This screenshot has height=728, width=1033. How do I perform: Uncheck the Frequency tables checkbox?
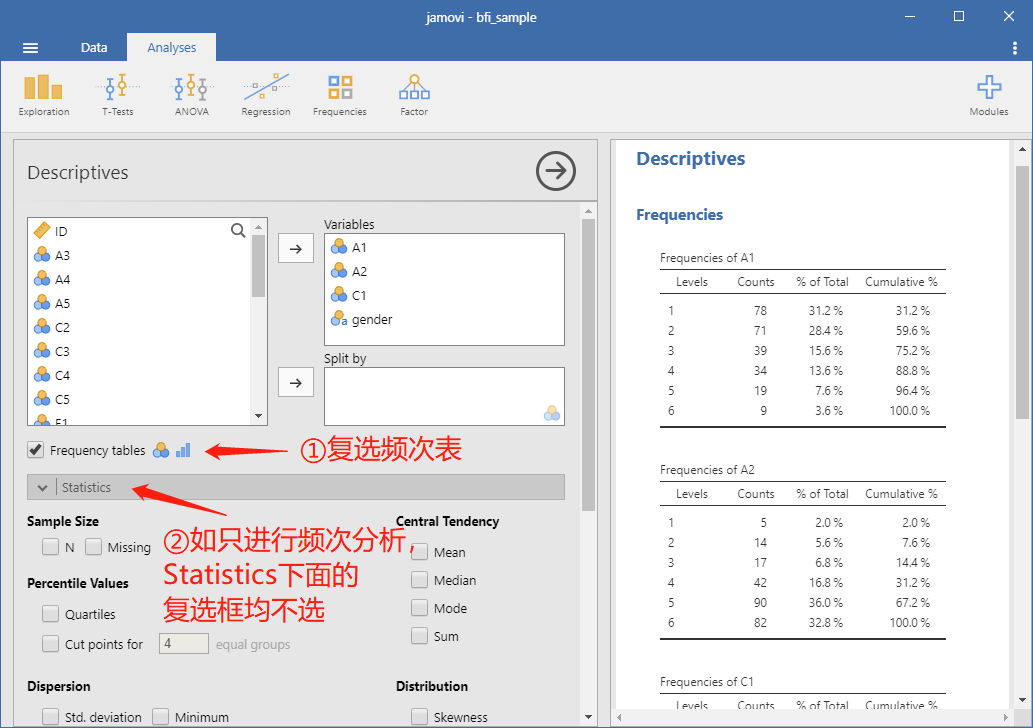(x=36, y=450)
